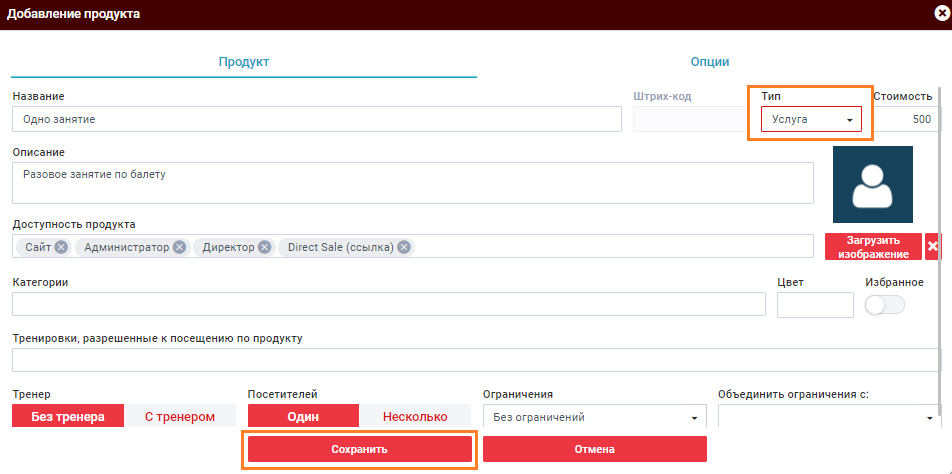Open Объединить ограничения с dropdown

click(x=828, y=417)
